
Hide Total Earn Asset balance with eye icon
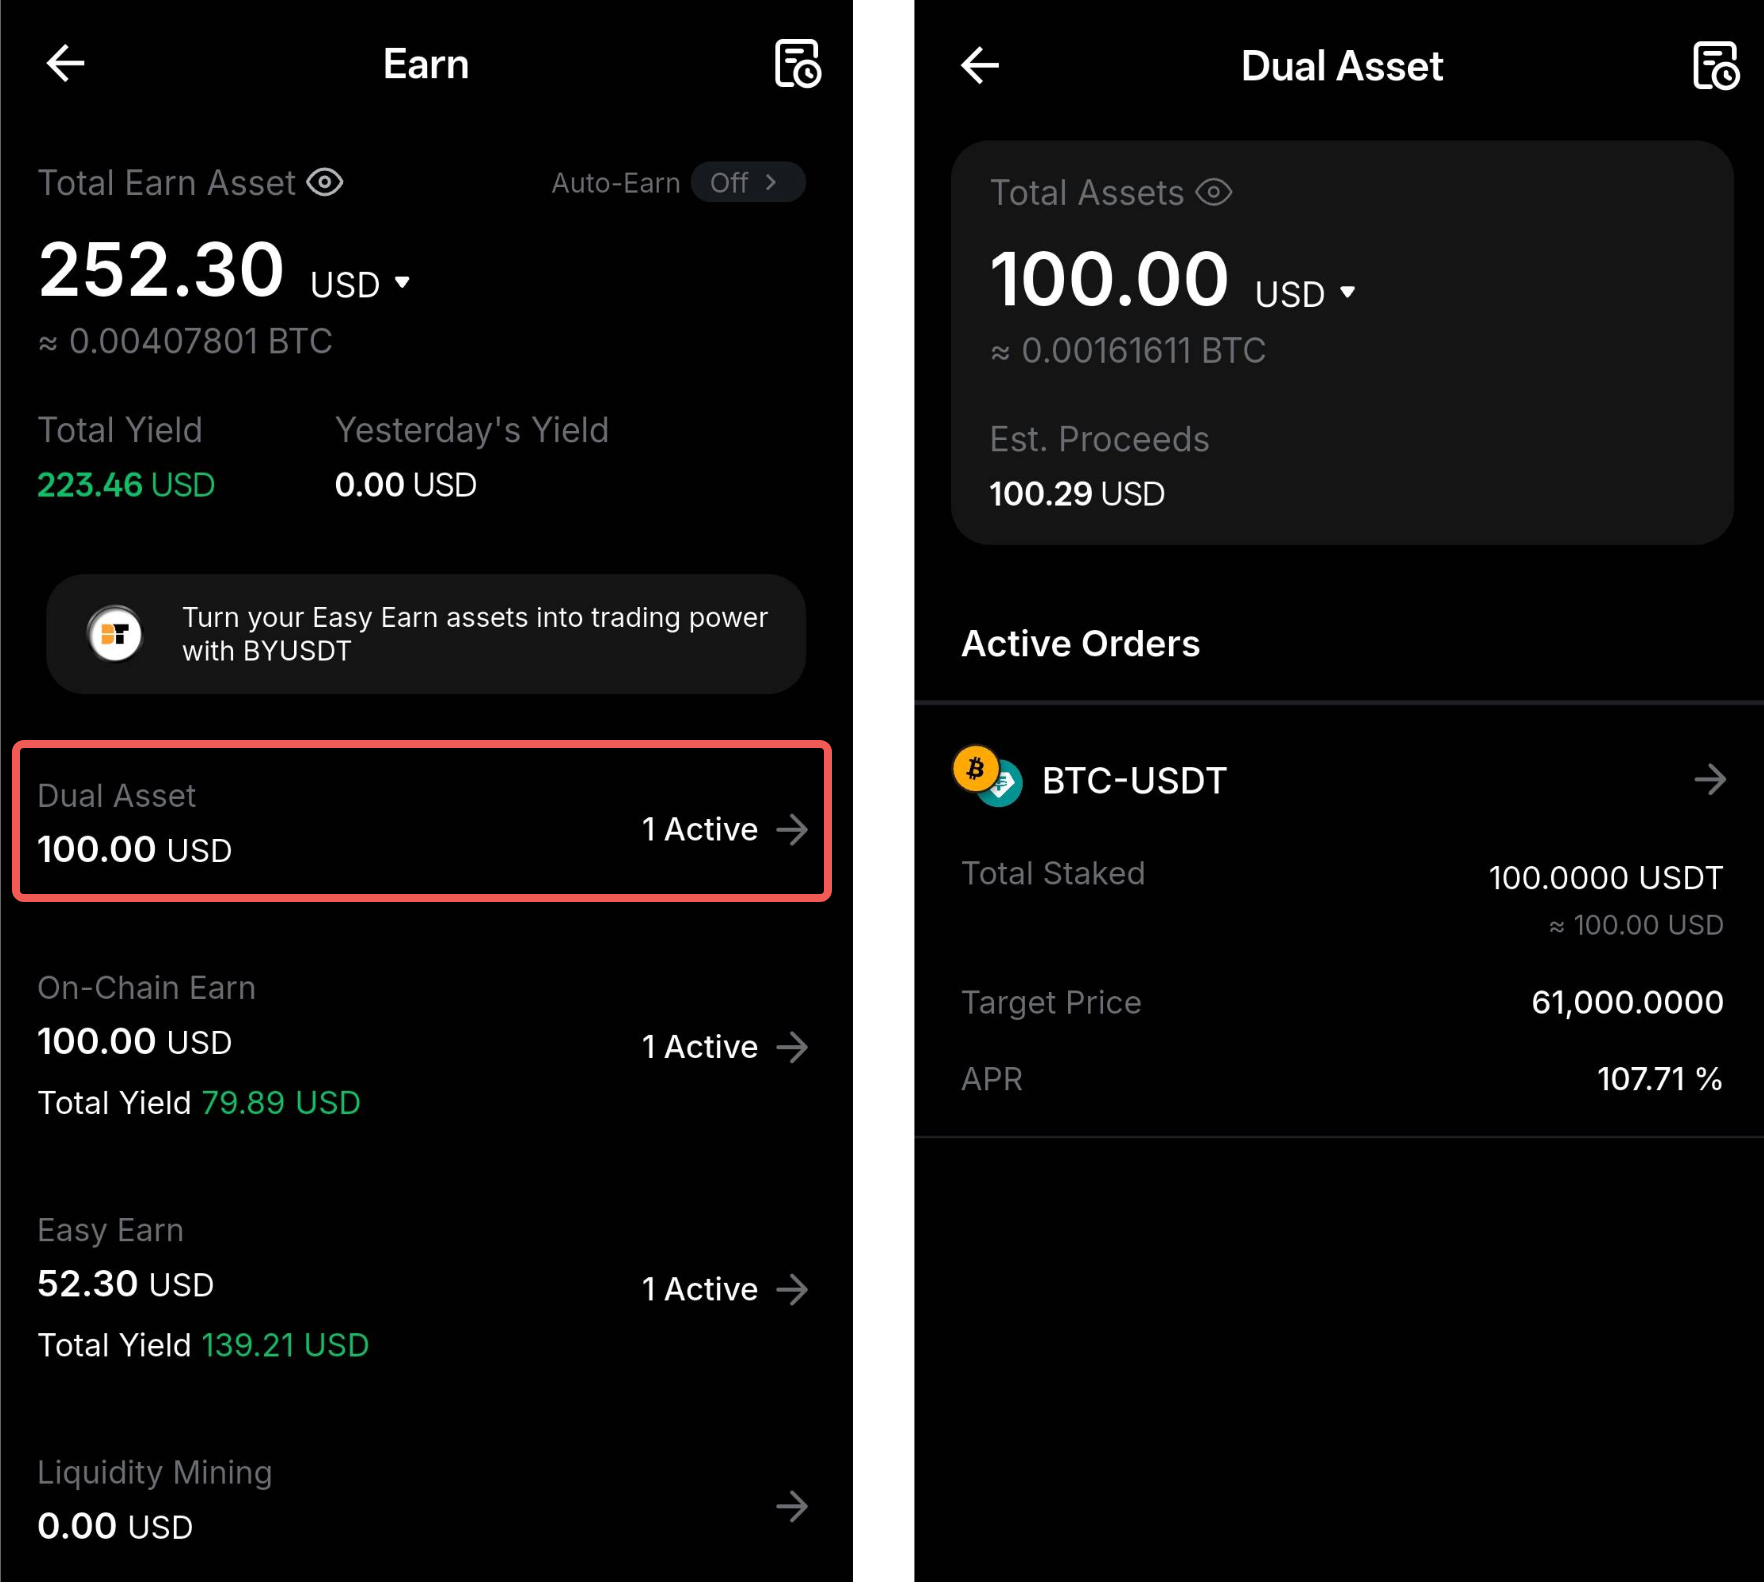click(325, 183)
